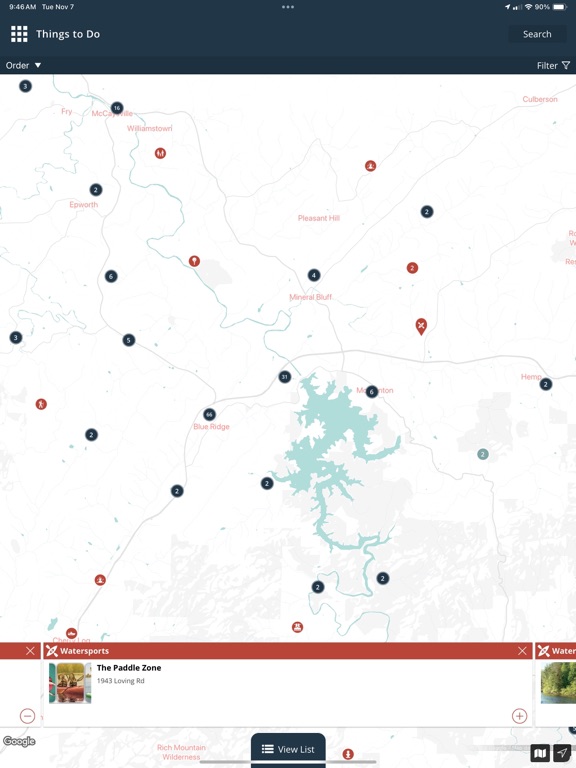Open The Paddle Zone listing title
This screenshot has width=576, height=768.
[x=129, y=668]
